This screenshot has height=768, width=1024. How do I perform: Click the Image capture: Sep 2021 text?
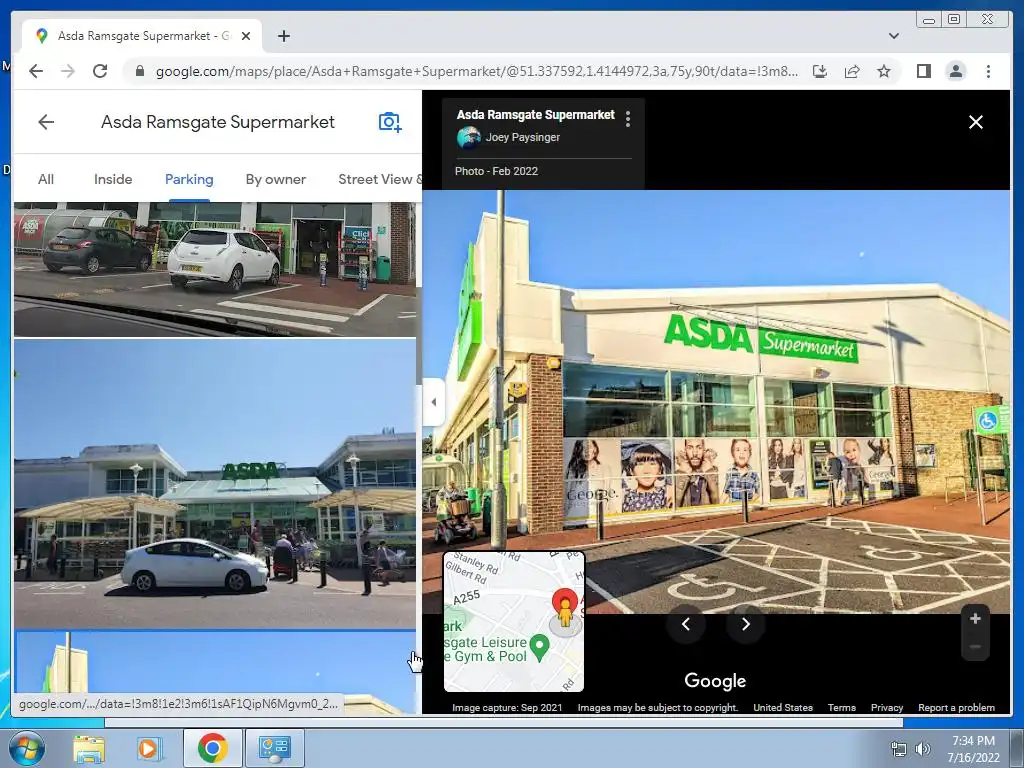(507, 707)
